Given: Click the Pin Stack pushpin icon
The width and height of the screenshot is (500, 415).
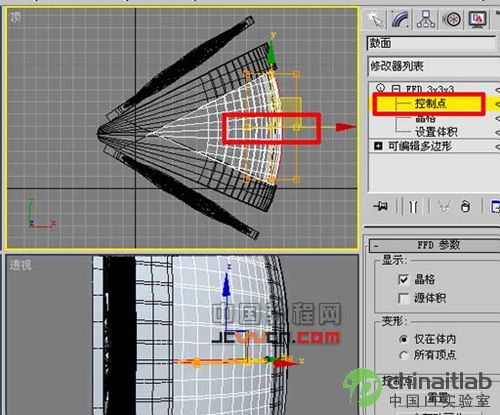Looking at the screenshot, I should [380, 206].
